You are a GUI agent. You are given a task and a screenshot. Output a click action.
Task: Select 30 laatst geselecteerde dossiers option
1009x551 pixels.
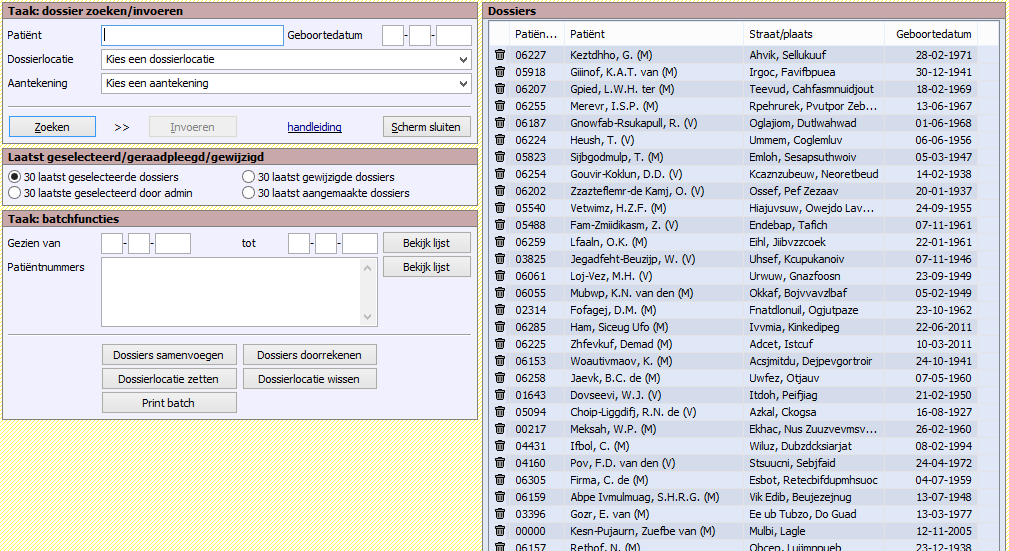[14, 177]
